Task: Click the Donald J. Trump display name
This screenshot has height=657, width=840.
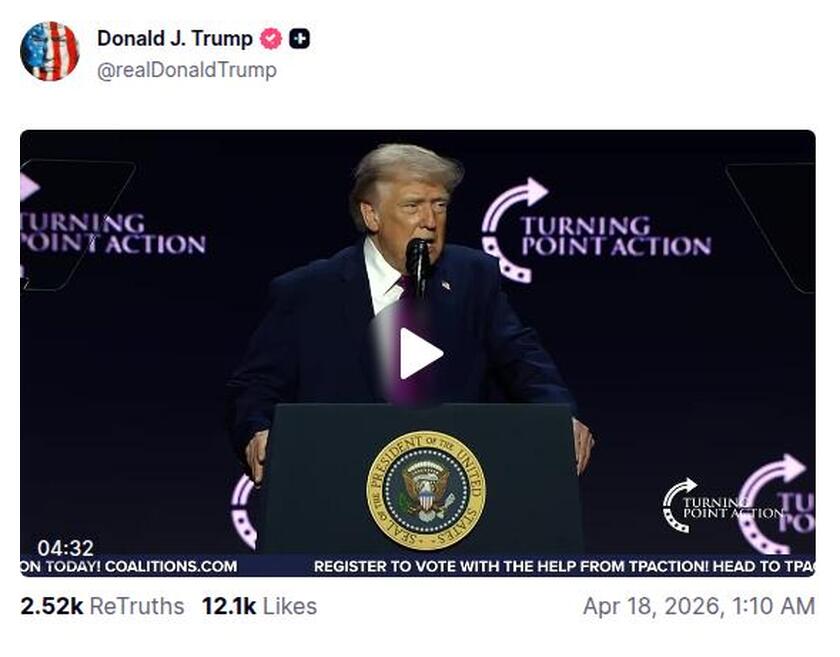Action: (174, 39)
